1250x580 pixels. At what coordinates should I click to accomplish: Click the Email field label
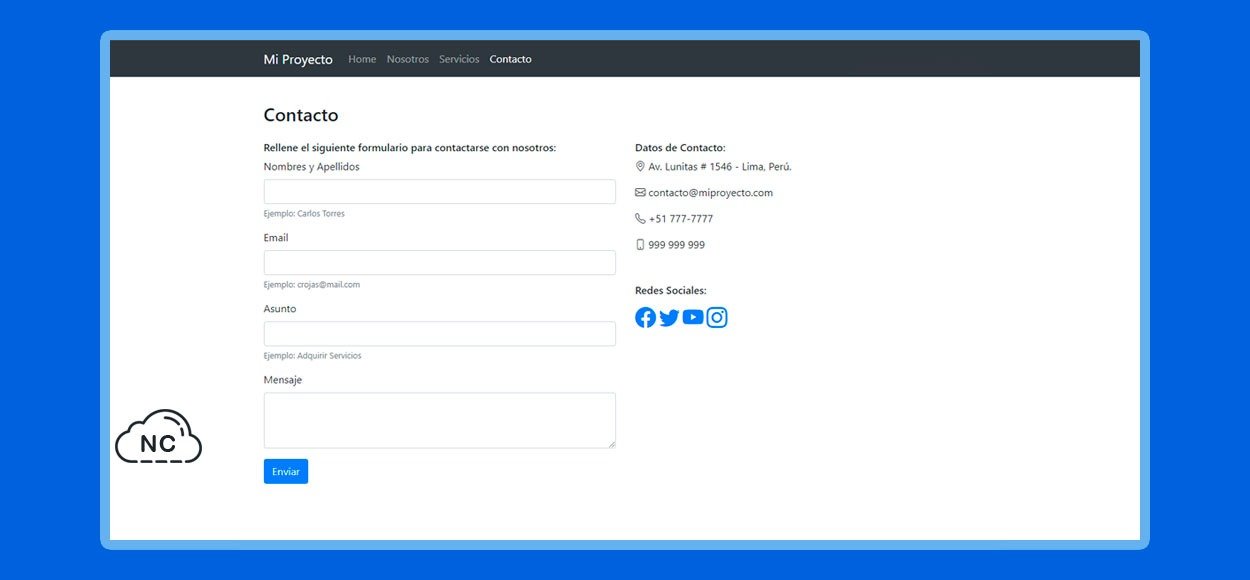click(276, 238)
